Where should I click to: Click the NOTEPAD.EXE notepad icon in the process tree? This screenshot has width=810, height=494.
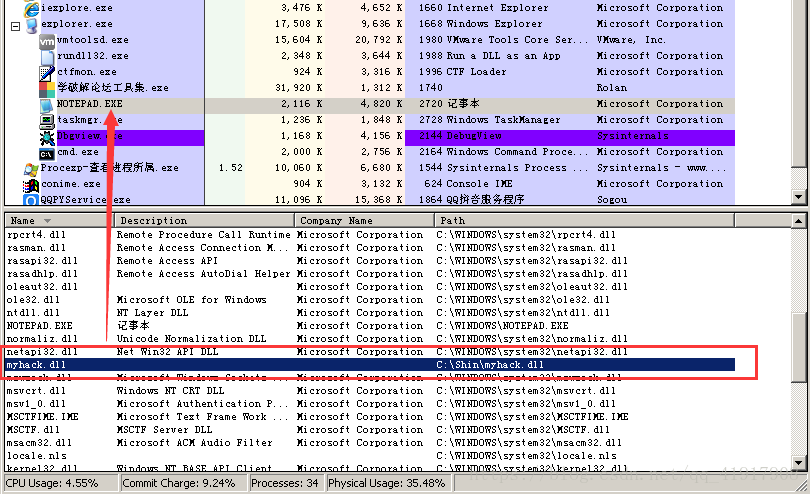click(47, 105)
